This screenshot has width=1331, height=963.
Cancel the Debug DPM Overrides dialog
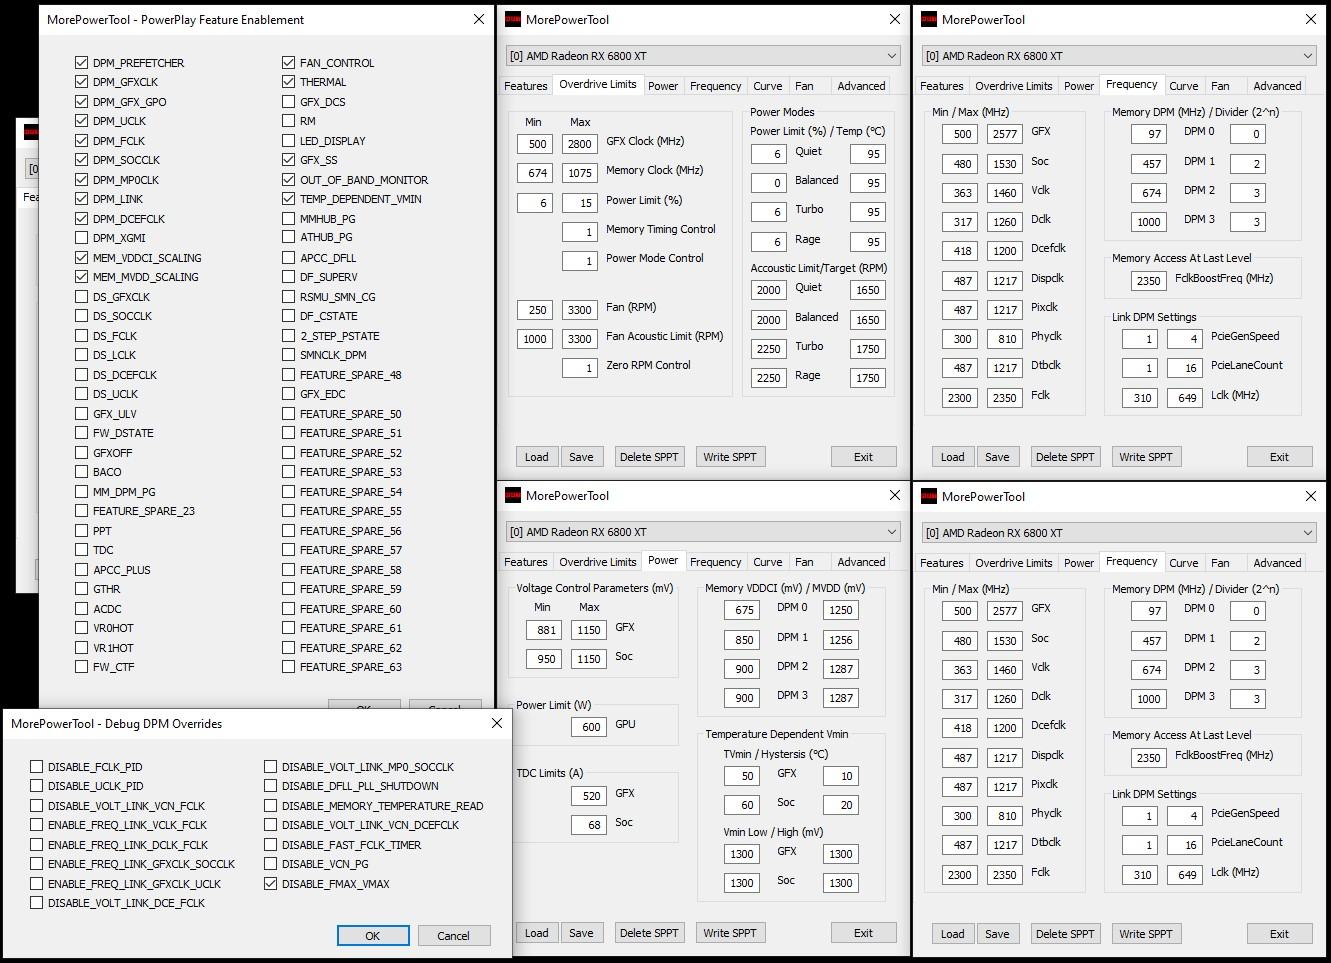[x=453, y=936]
